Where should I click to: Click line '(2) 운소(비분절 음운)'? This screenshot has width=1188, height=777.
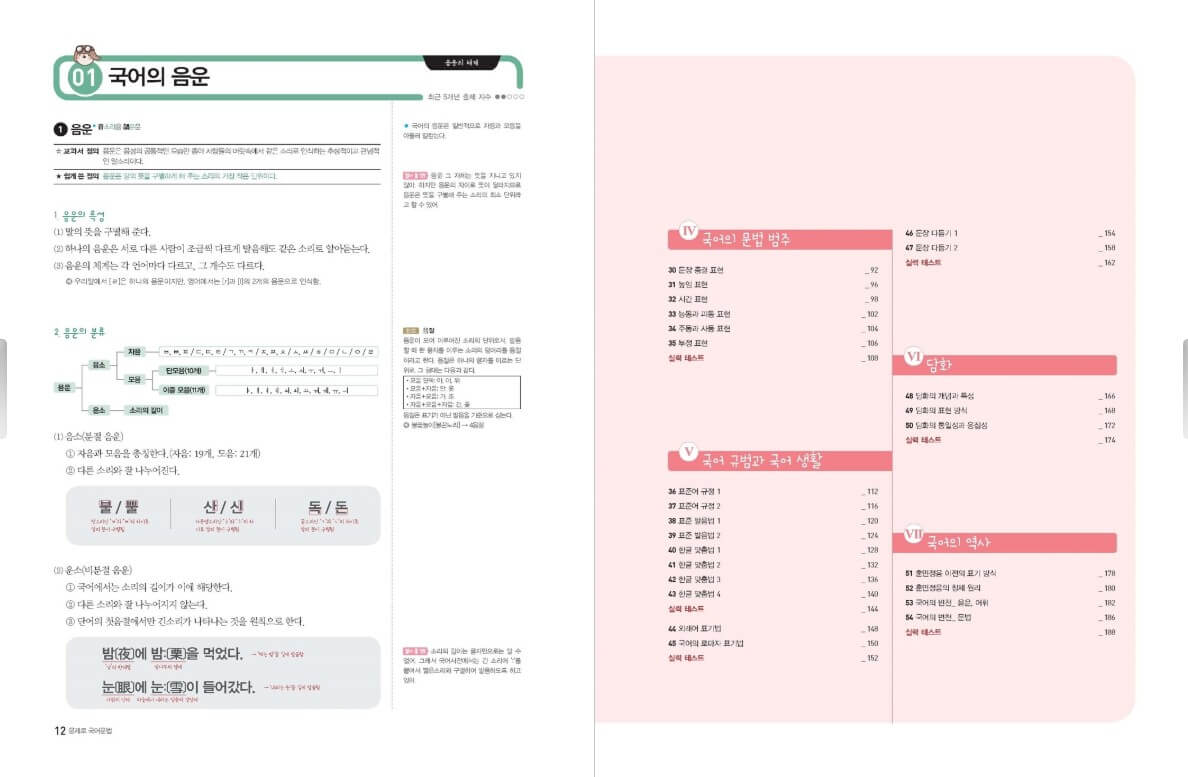point(92,569)
